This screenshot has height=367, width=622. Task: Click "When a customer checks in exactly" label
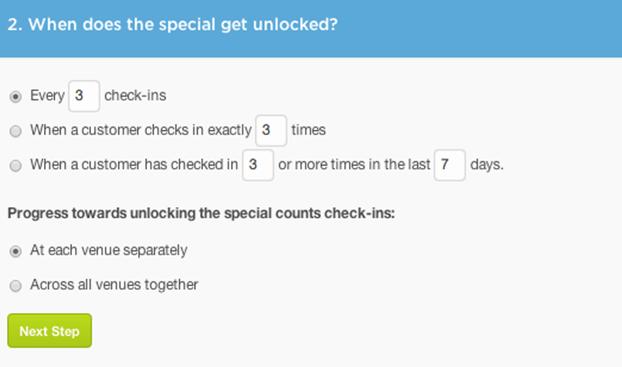tap(141, 130)
